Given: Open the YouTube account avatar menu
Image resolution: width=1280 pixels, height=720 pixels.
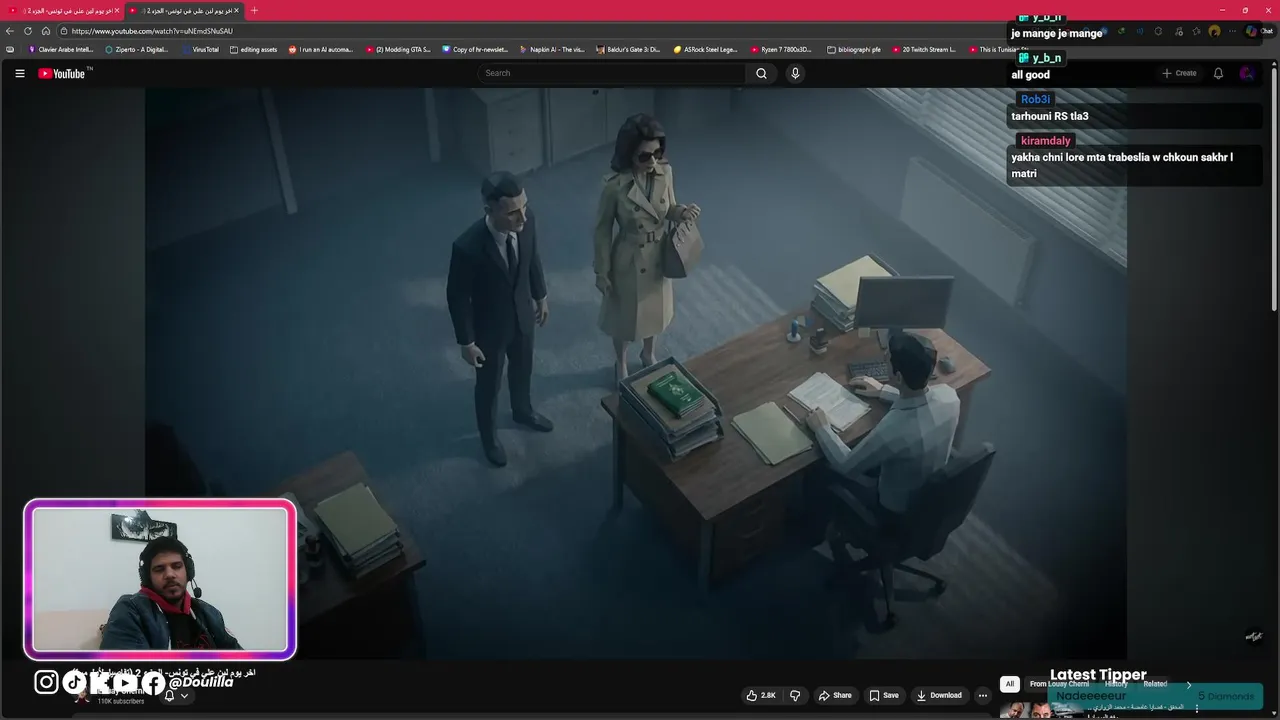Looking at the screenshot, I should (1246, 73).
